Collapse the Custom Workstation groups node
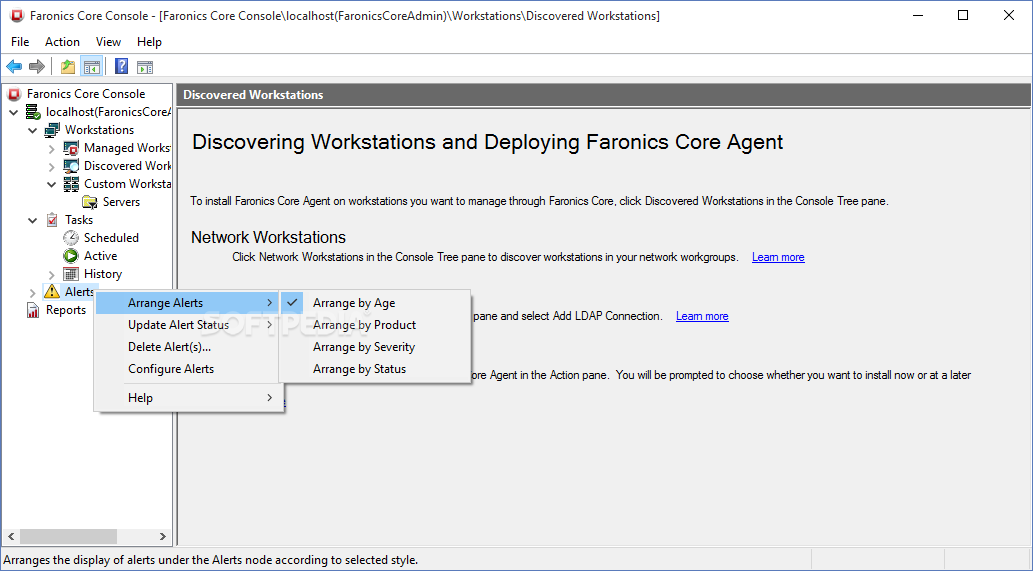This screenshot has width=1033, height=571. [x=52, y=184]
